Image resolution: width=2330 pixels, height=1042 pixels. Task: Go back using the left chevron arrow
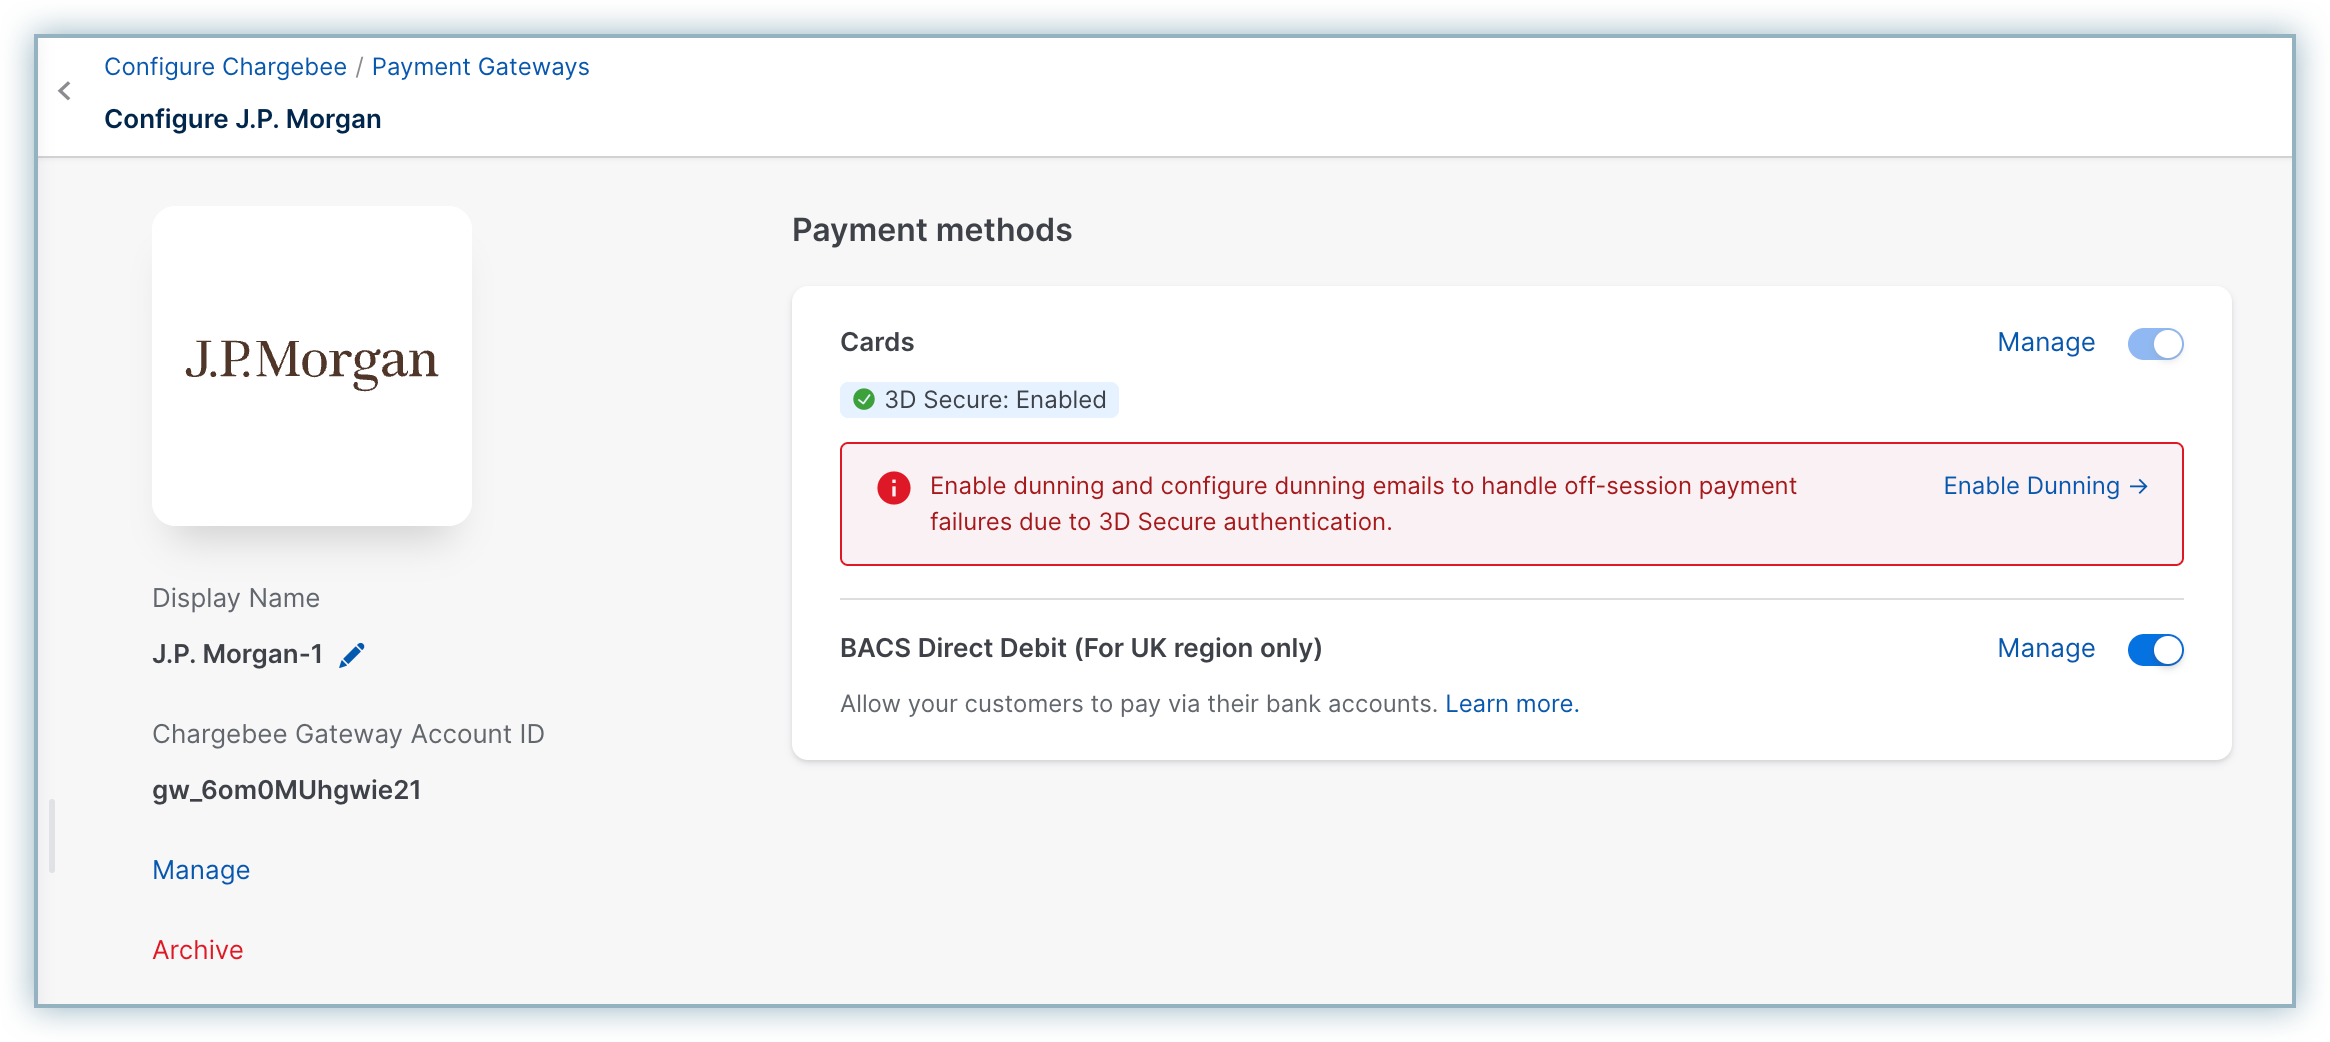click(x=65, y=91)
